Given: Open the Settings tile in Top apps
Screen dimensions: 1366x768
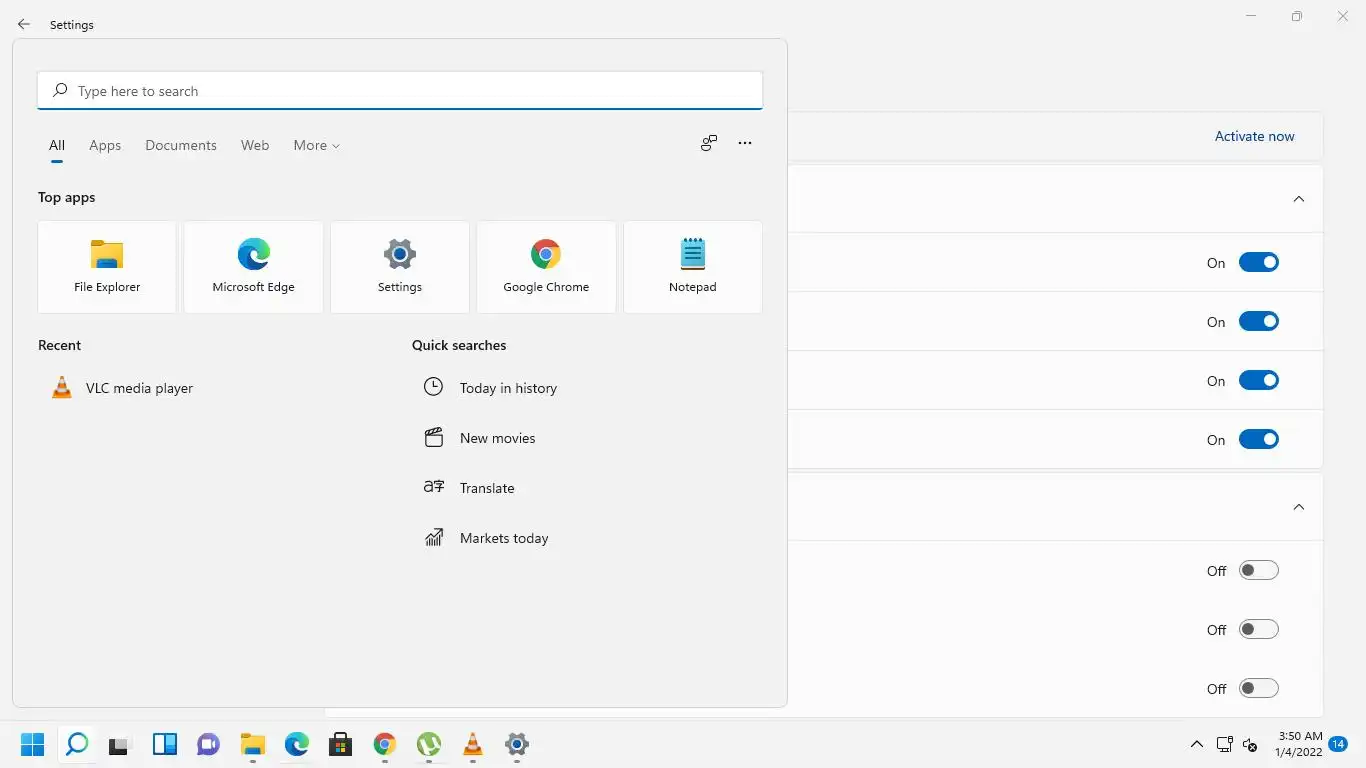Looking at the screenshot, I should click(x=400, y=267).
